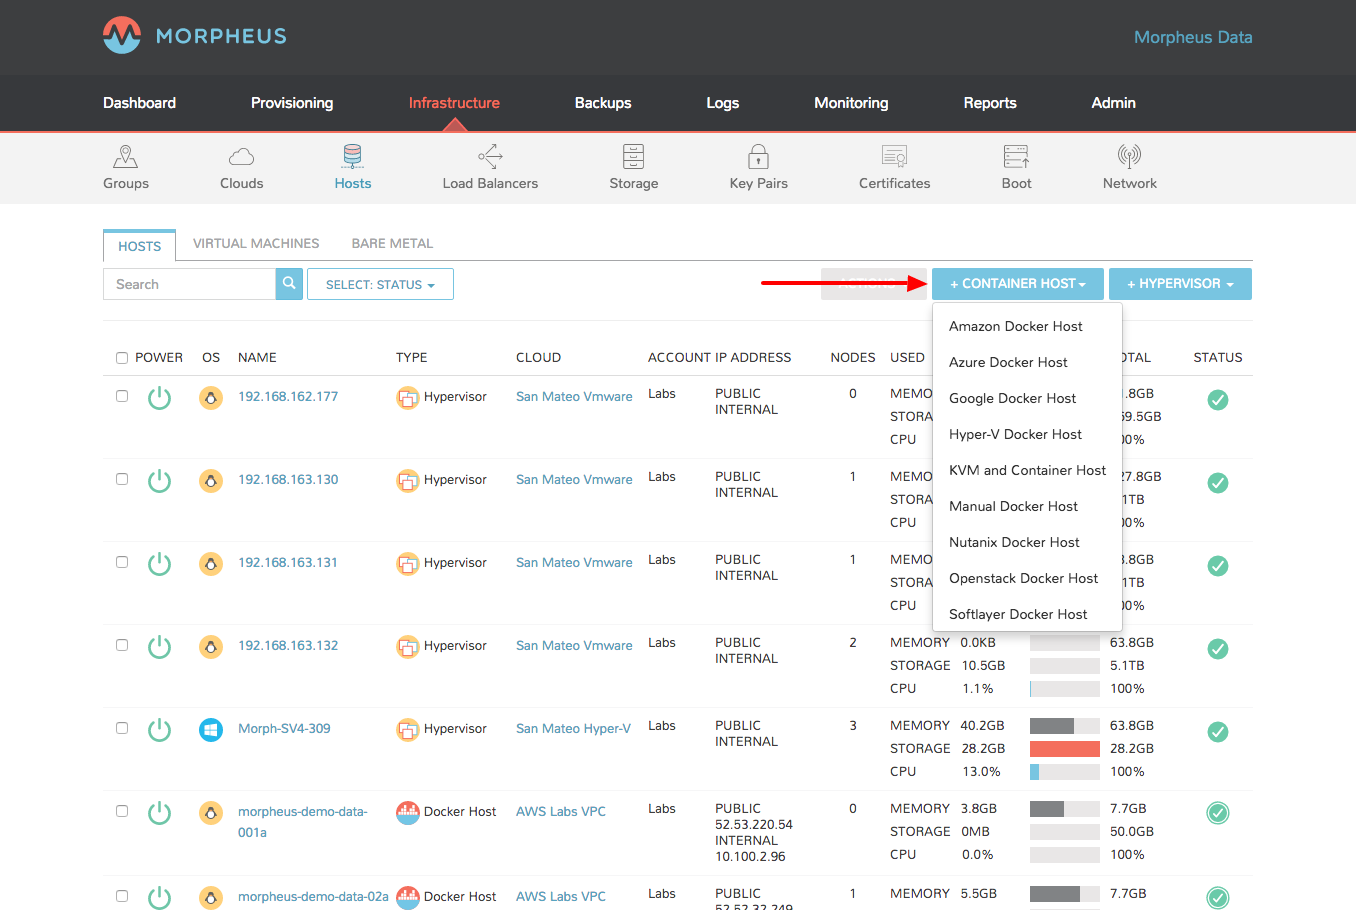Viewport: 1356px width, 910px height.
Task: Go to the Provisioning menu
Action: (x=292, y=103)
